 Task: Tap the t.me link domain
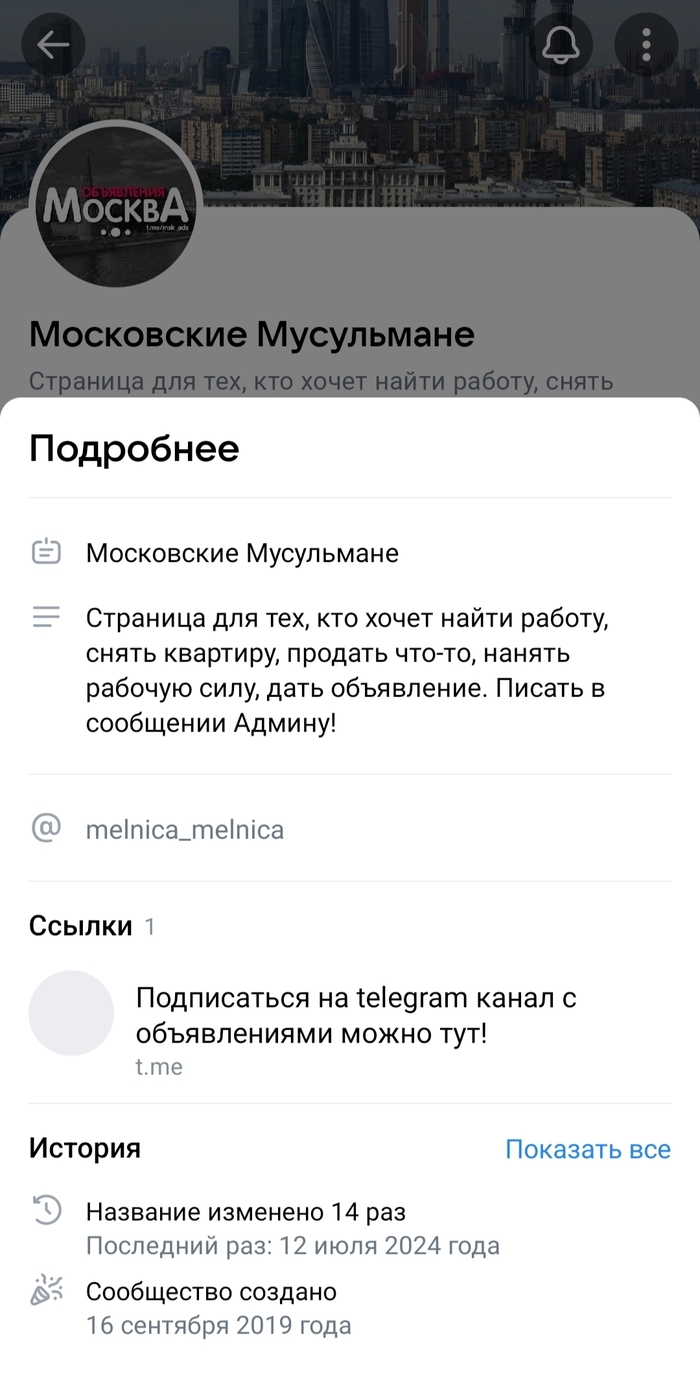pos(159,1067)
